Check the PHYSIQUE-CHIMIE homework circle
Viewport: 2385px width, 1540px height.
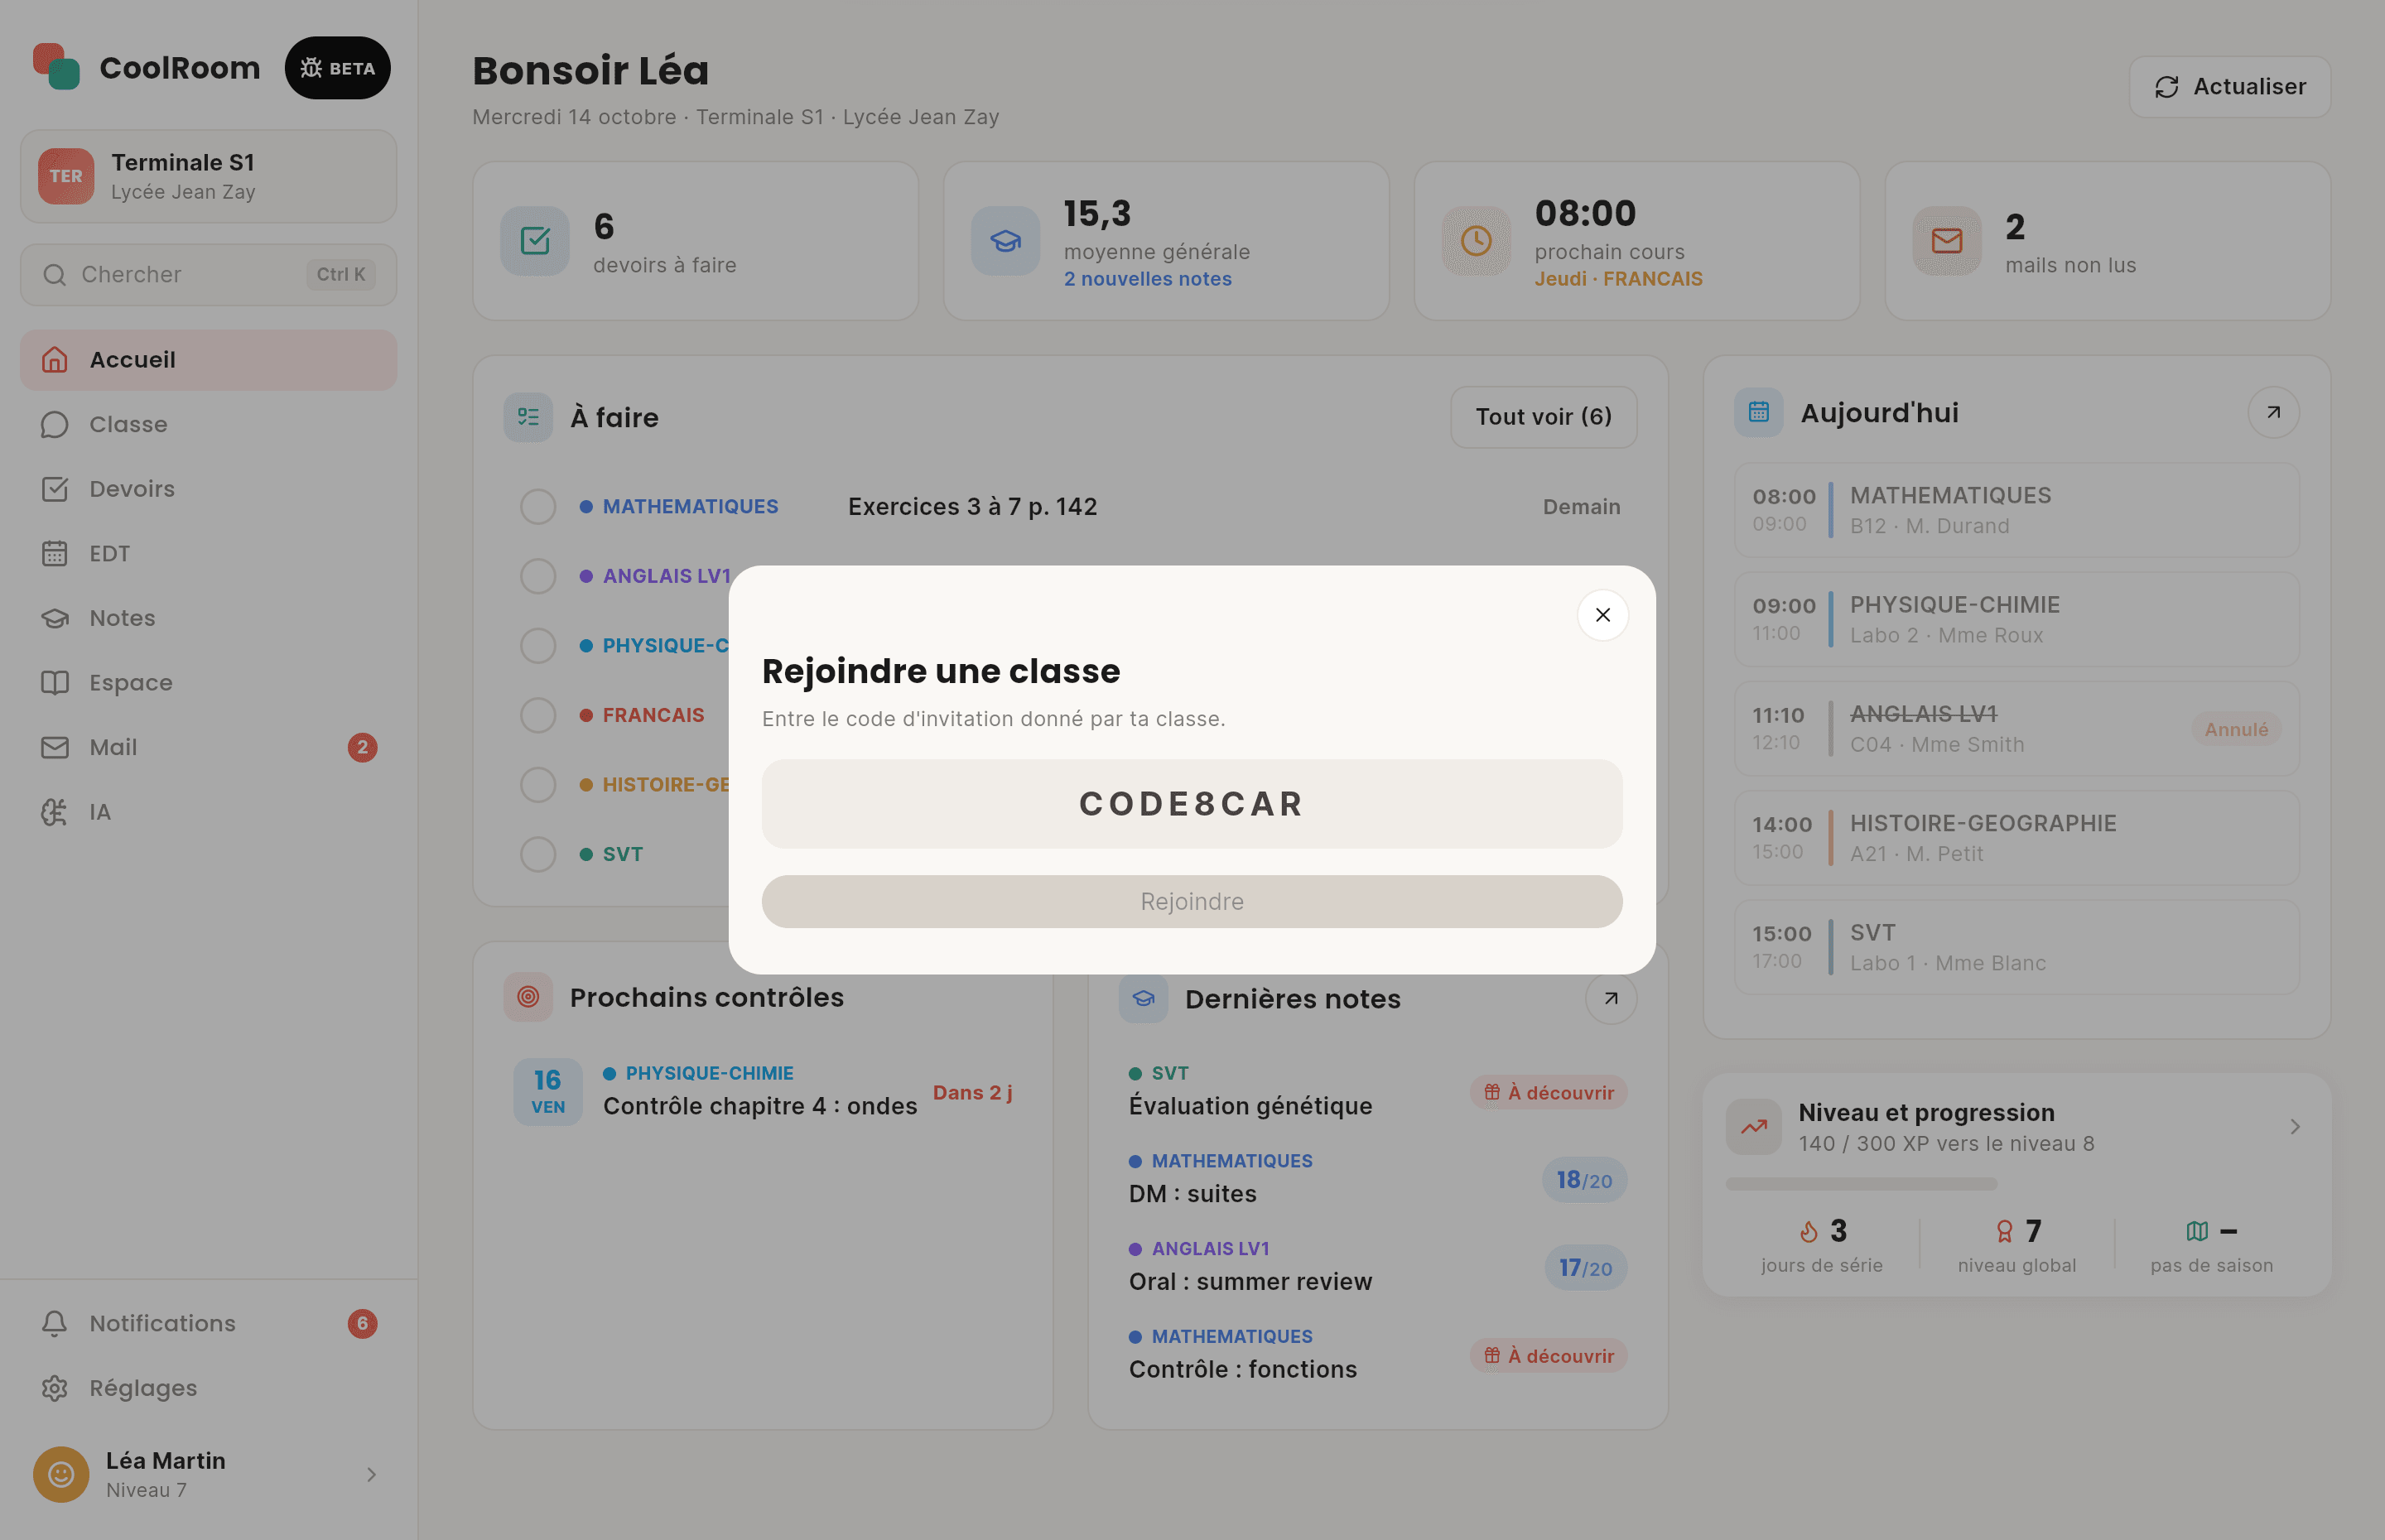click(538, 646)
